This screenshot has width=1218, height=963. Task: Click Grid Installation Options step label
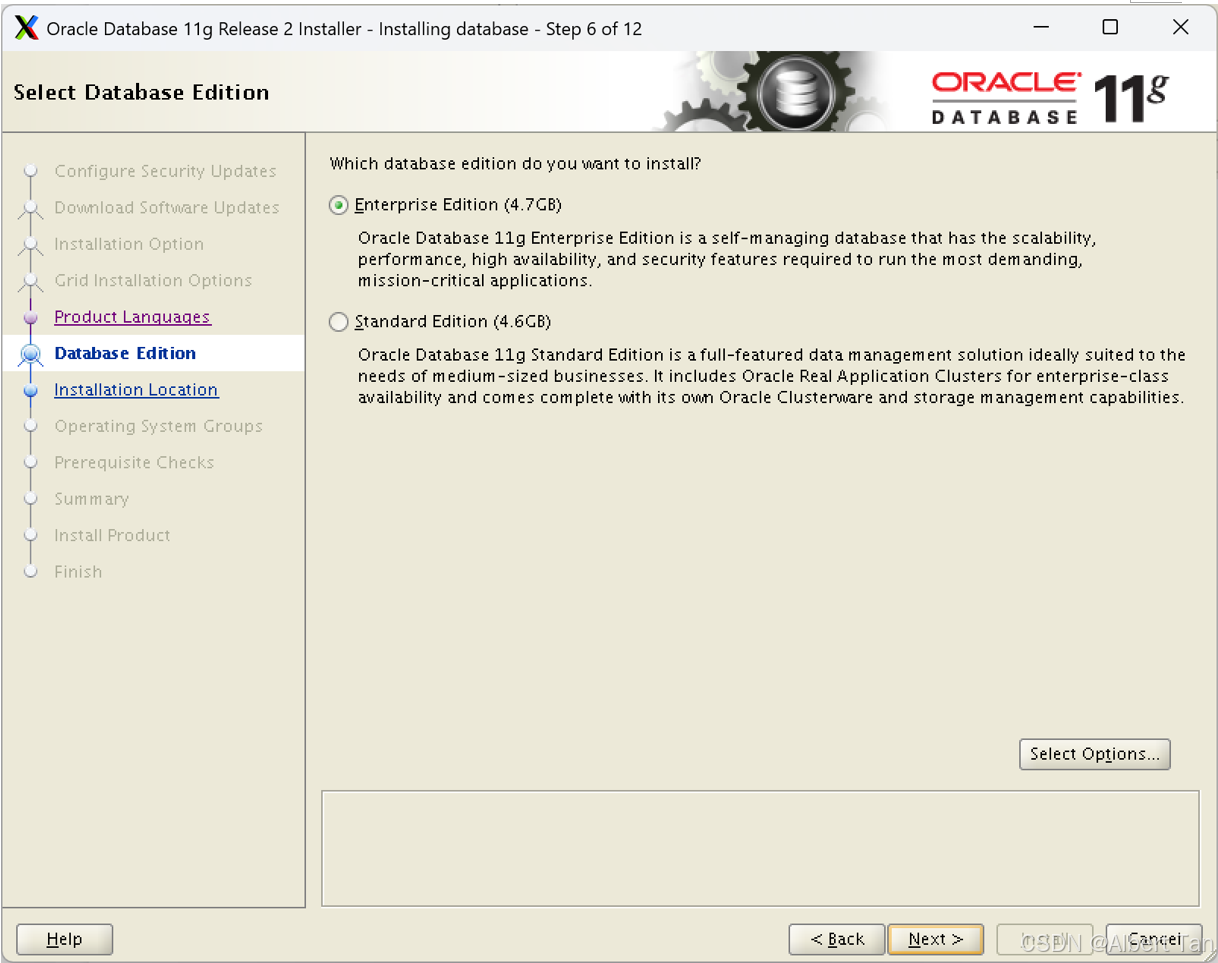[x=153, y=281]
